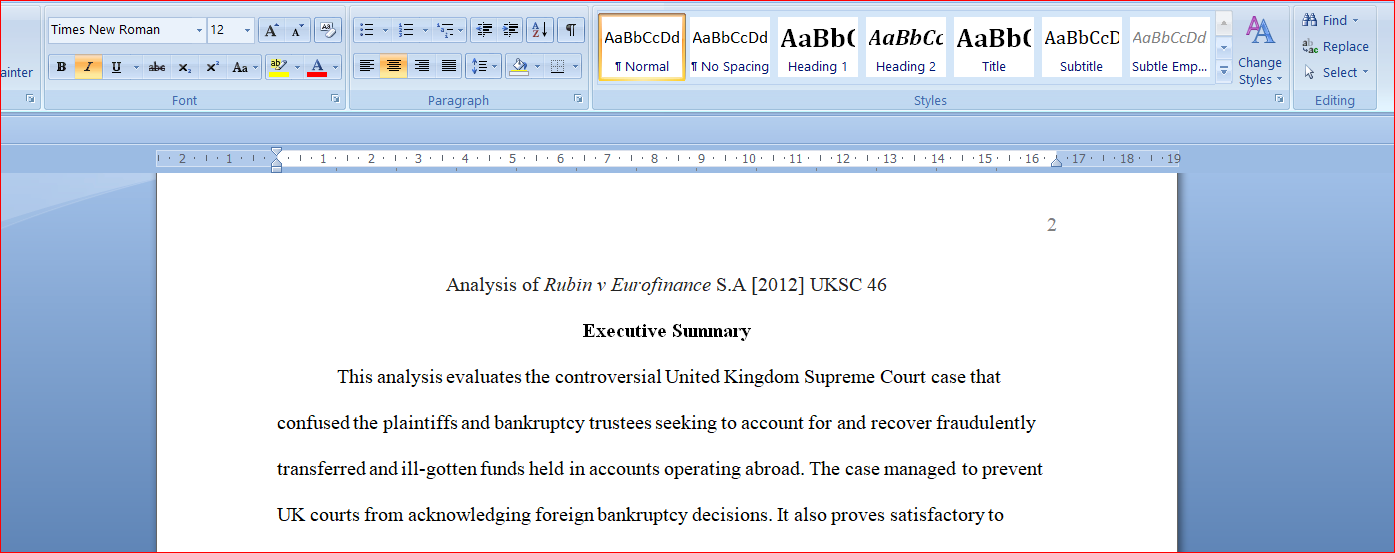Open the Change Styles menu
Screen dimensions: 1395x553
pyautogui.click(x=1260, y=50)
